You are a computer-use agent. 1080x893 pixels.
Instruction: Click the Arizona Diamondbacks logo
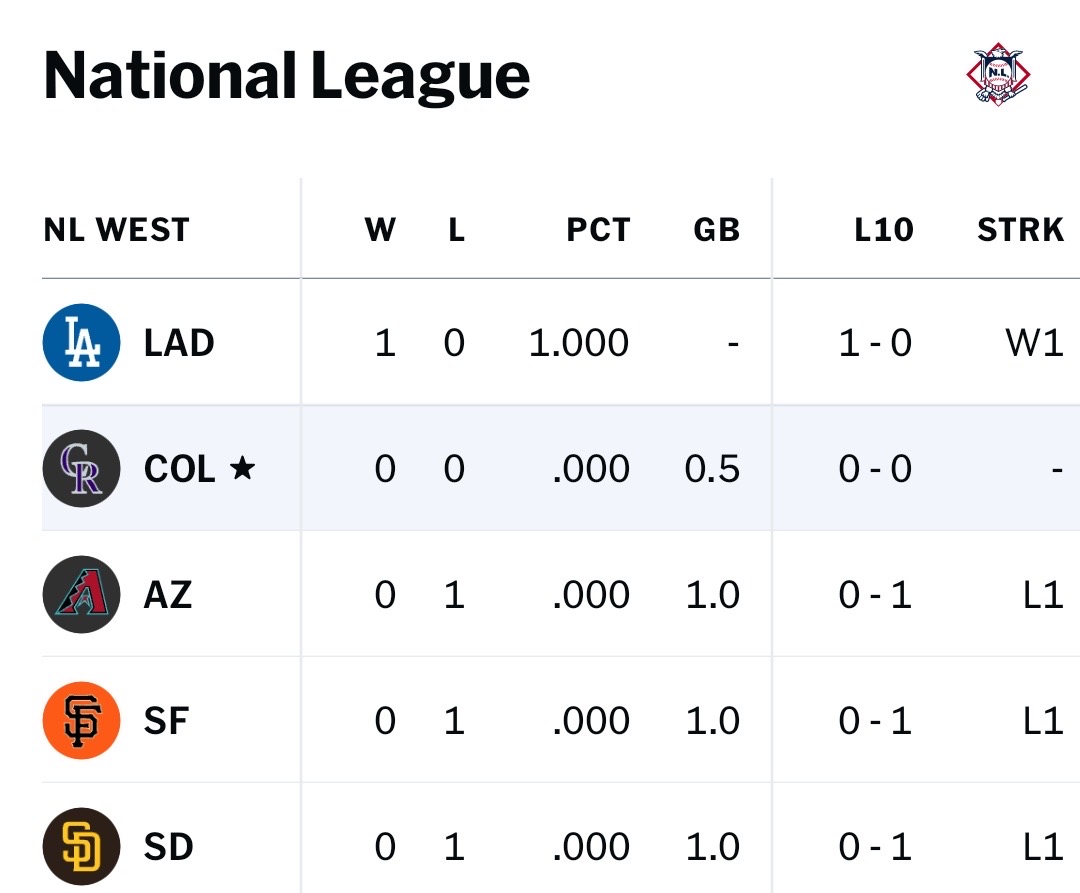click(x=81, y=594)
